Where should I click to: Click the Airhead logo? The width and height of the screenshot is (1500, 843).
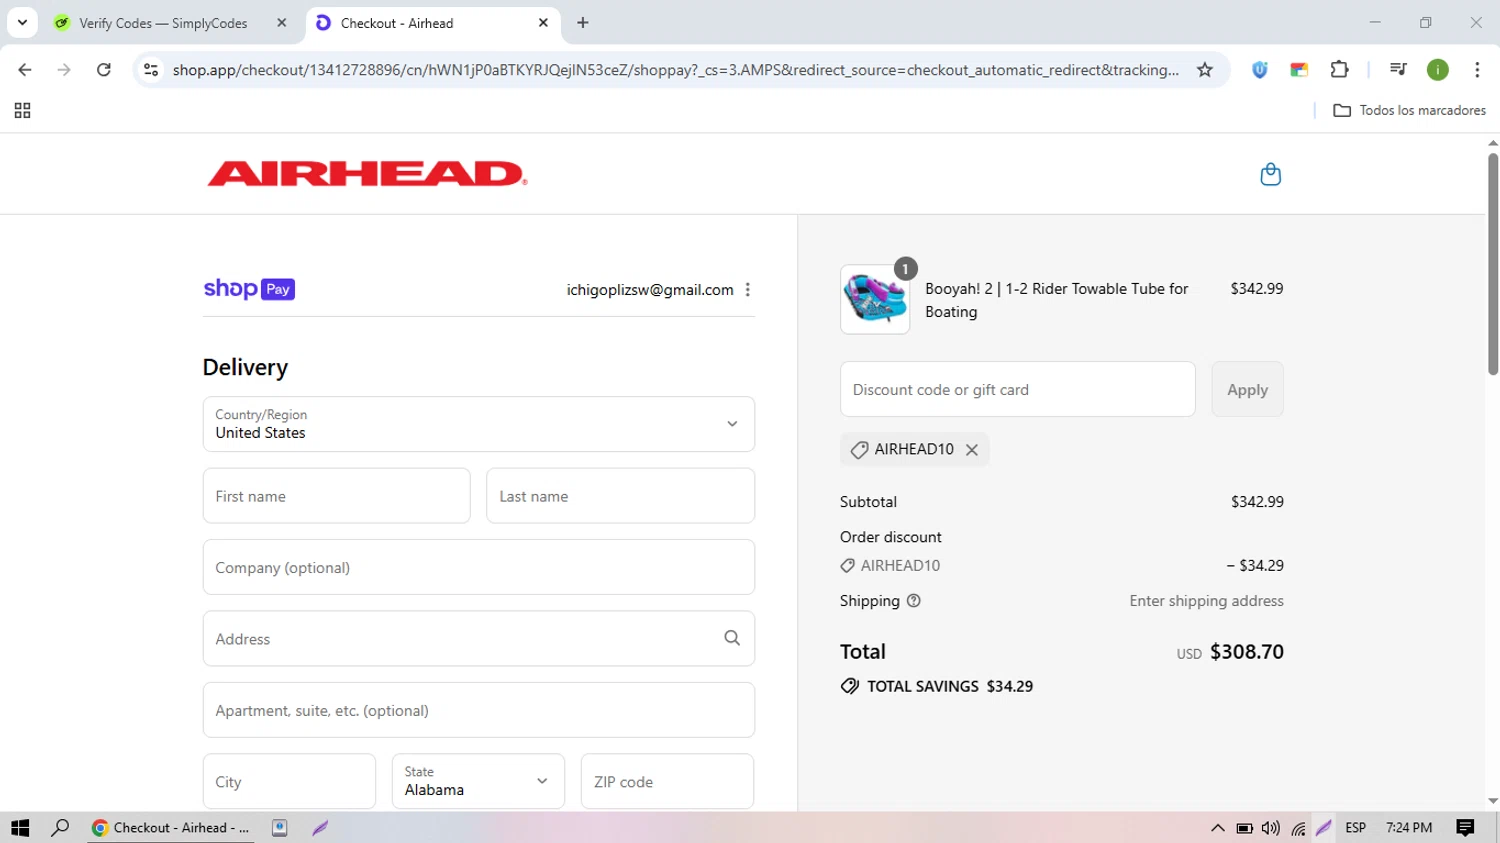(367, 174)
